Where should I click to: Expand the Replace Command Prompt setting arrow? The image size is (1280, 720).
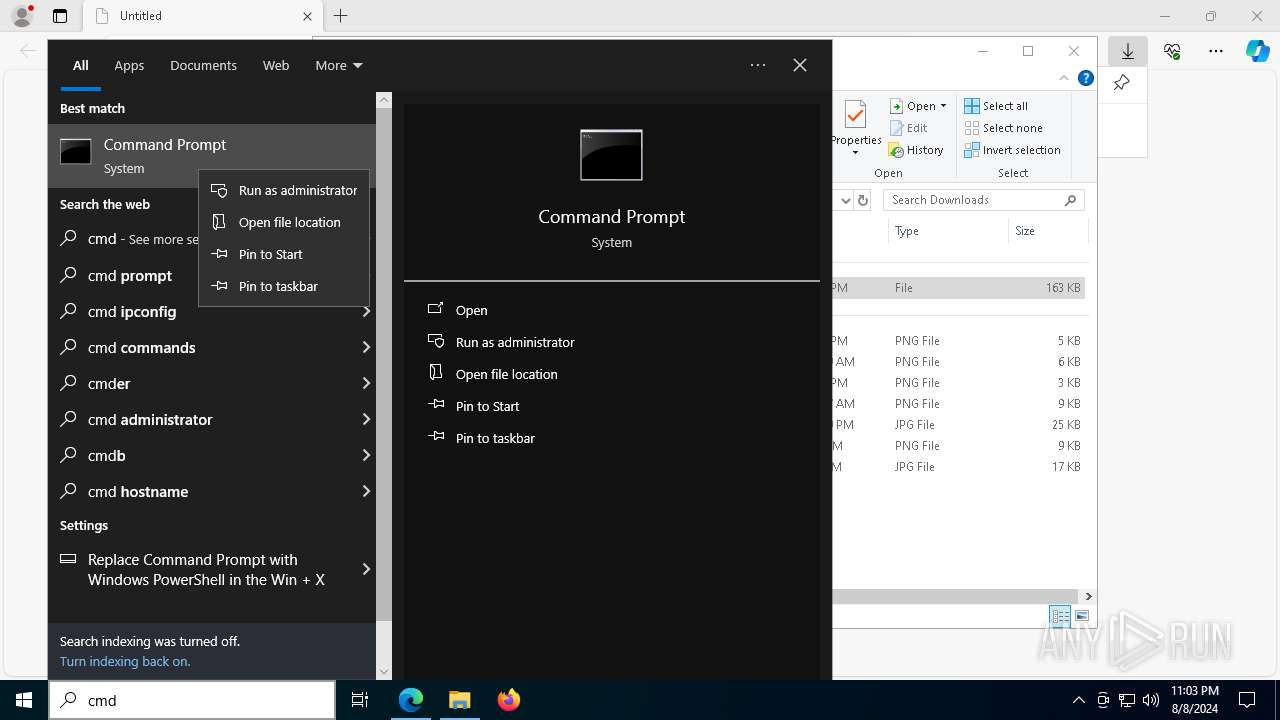pyautogui.click(x=366, y=569)
